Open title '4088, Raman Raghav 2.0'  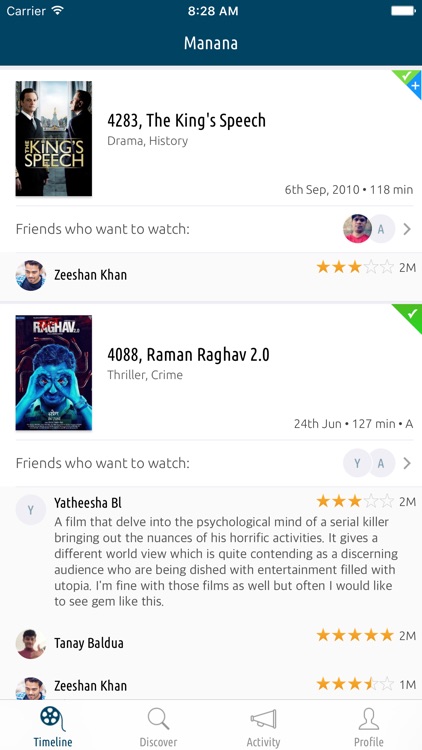coord(188,355)
